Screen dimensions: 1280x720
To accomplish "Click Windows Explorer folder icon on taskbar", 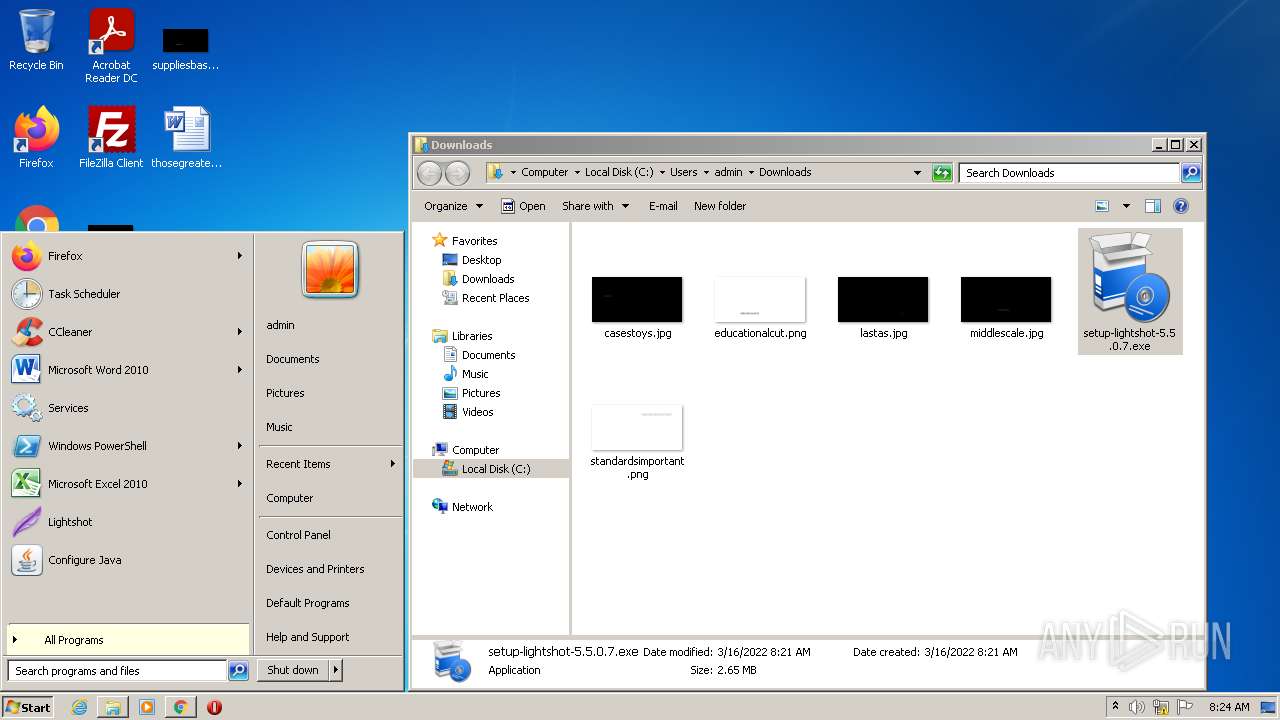I will [x=113, y=707].
